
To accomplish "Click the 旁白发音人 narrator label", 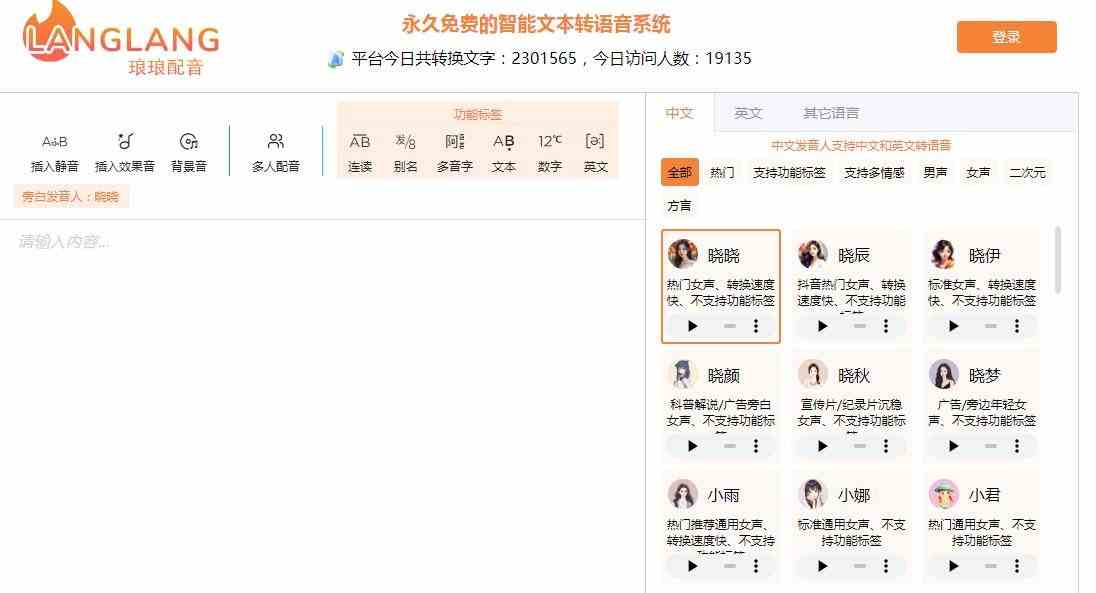I will click(71, 197).
